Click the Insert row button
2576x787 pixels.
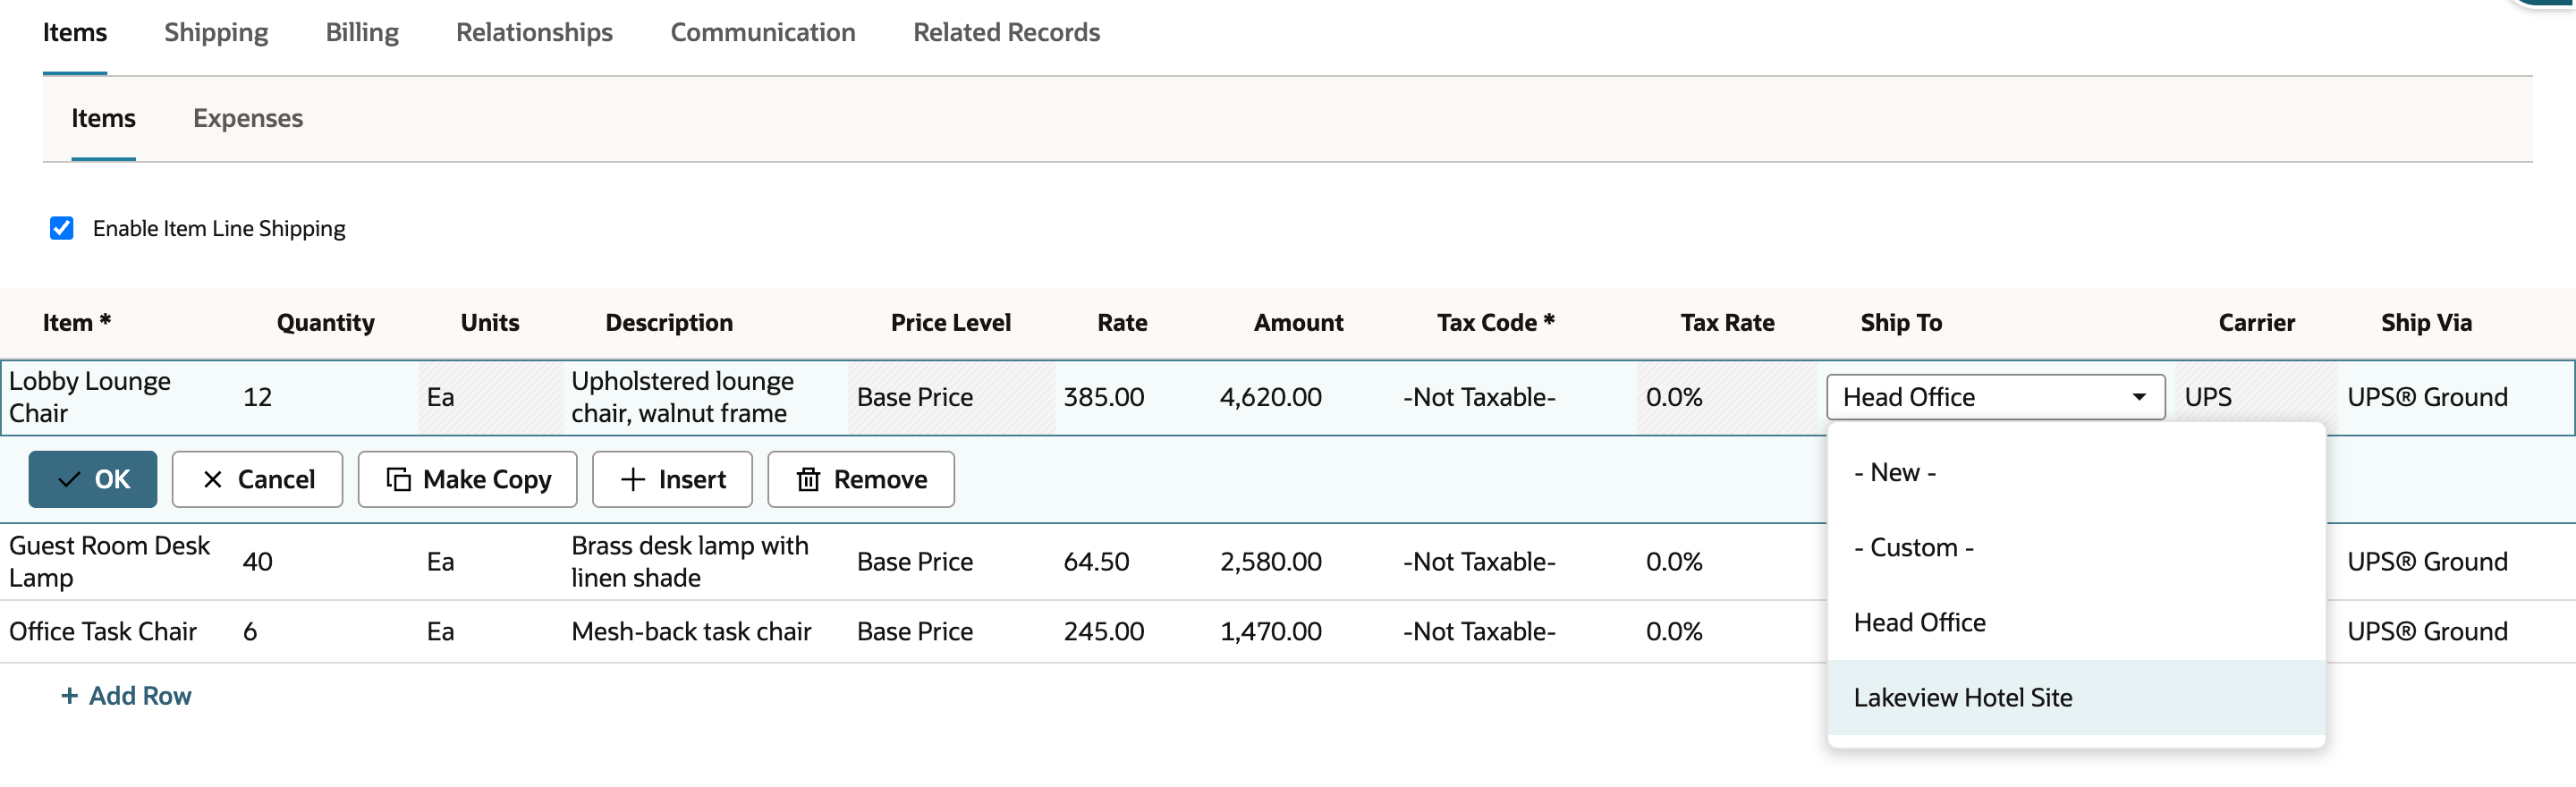pyautogui.click(x=672, y=479)
